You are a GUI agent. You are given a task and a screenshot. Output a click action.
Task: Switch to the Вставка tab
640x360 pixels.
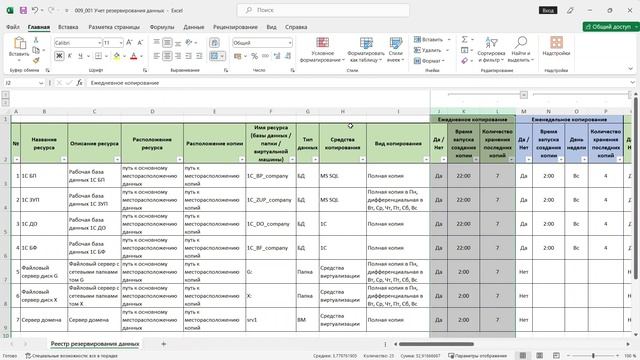[x=68, y=27]
